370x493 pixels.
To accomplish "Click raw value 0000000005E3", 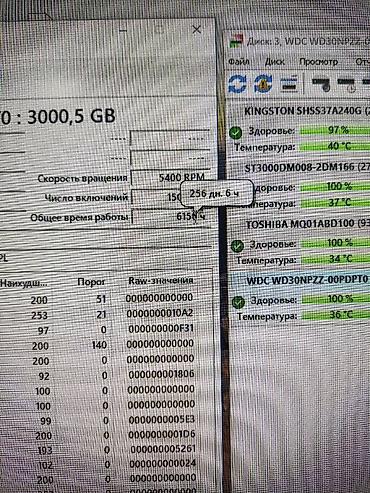I will (162, 419).
